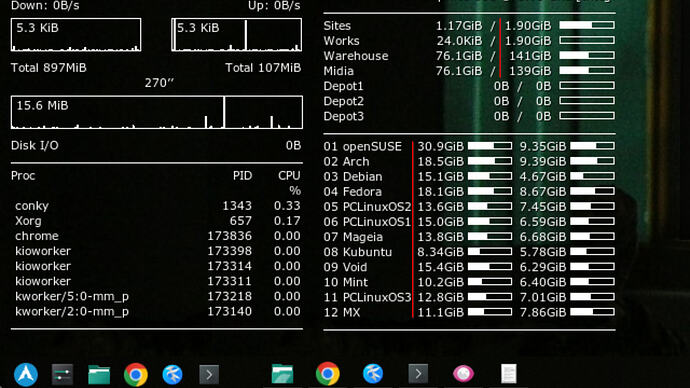
Task: Select the kworker/2:0-mm_p process
Action: tap(72, 311)
